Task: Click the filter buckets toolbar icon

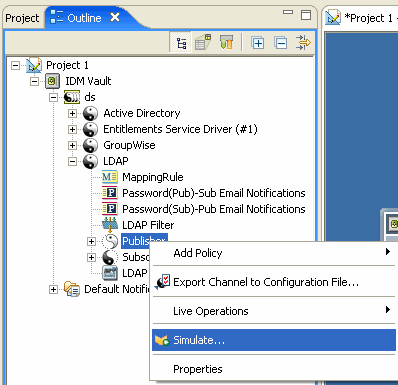Action: [x=227, y=42]
